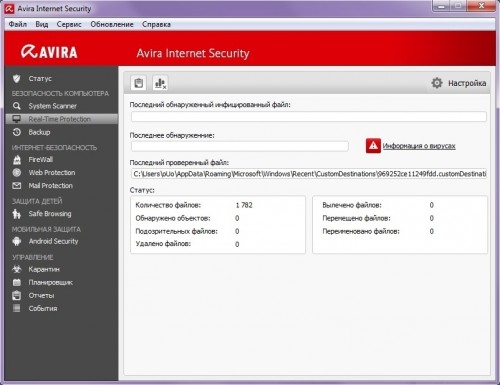
Task: Click the Перемещено файлов label
Action: [356, 218]
